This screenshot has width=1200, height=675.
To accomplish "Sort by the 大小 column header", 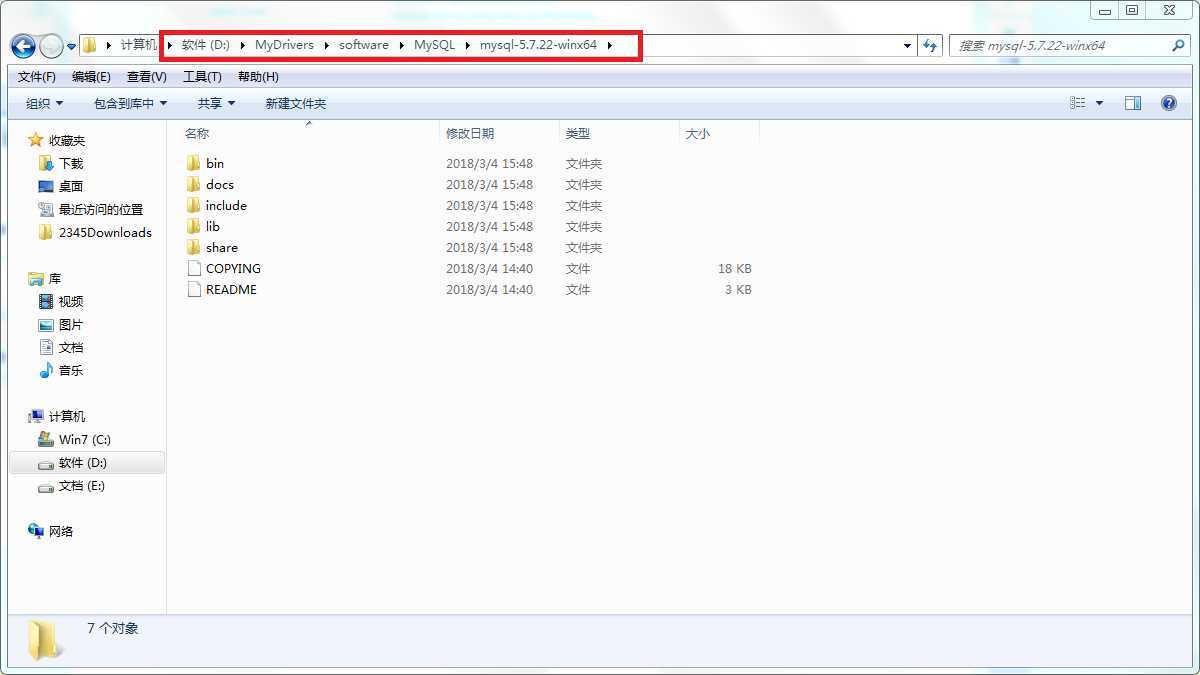I will (697, 133).
